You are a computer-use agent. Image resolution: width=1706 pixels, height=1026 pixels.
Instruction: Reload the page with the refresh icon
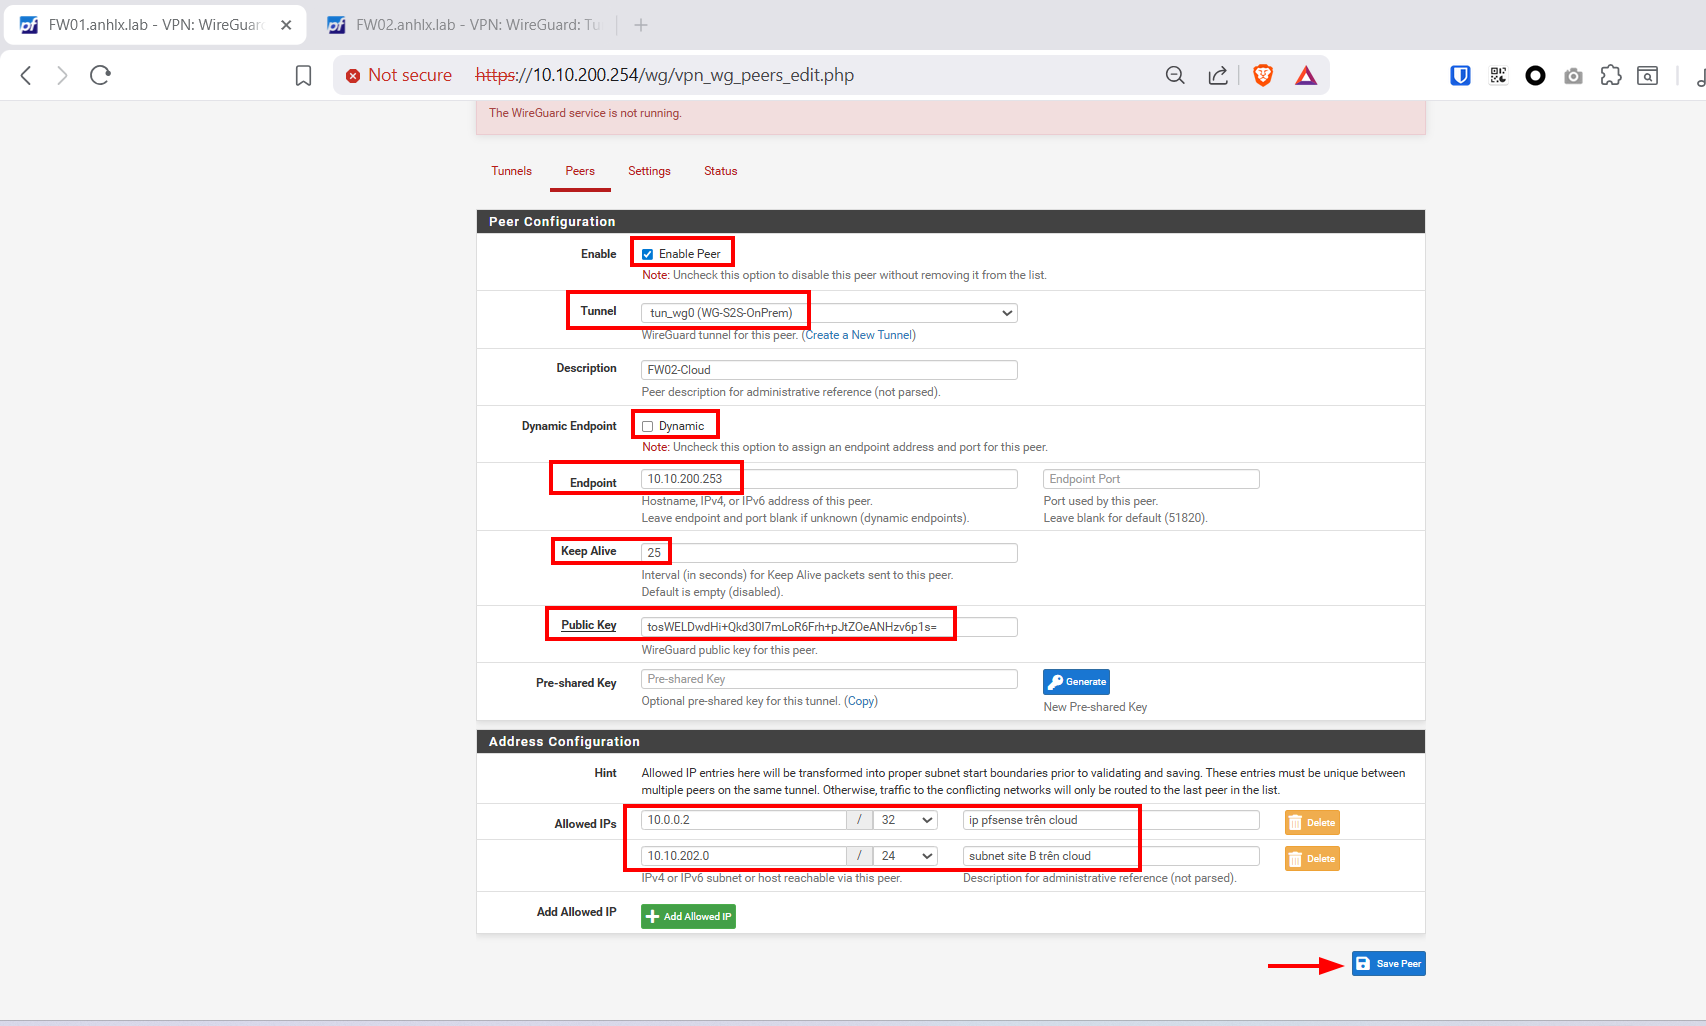tap(100, 75)
